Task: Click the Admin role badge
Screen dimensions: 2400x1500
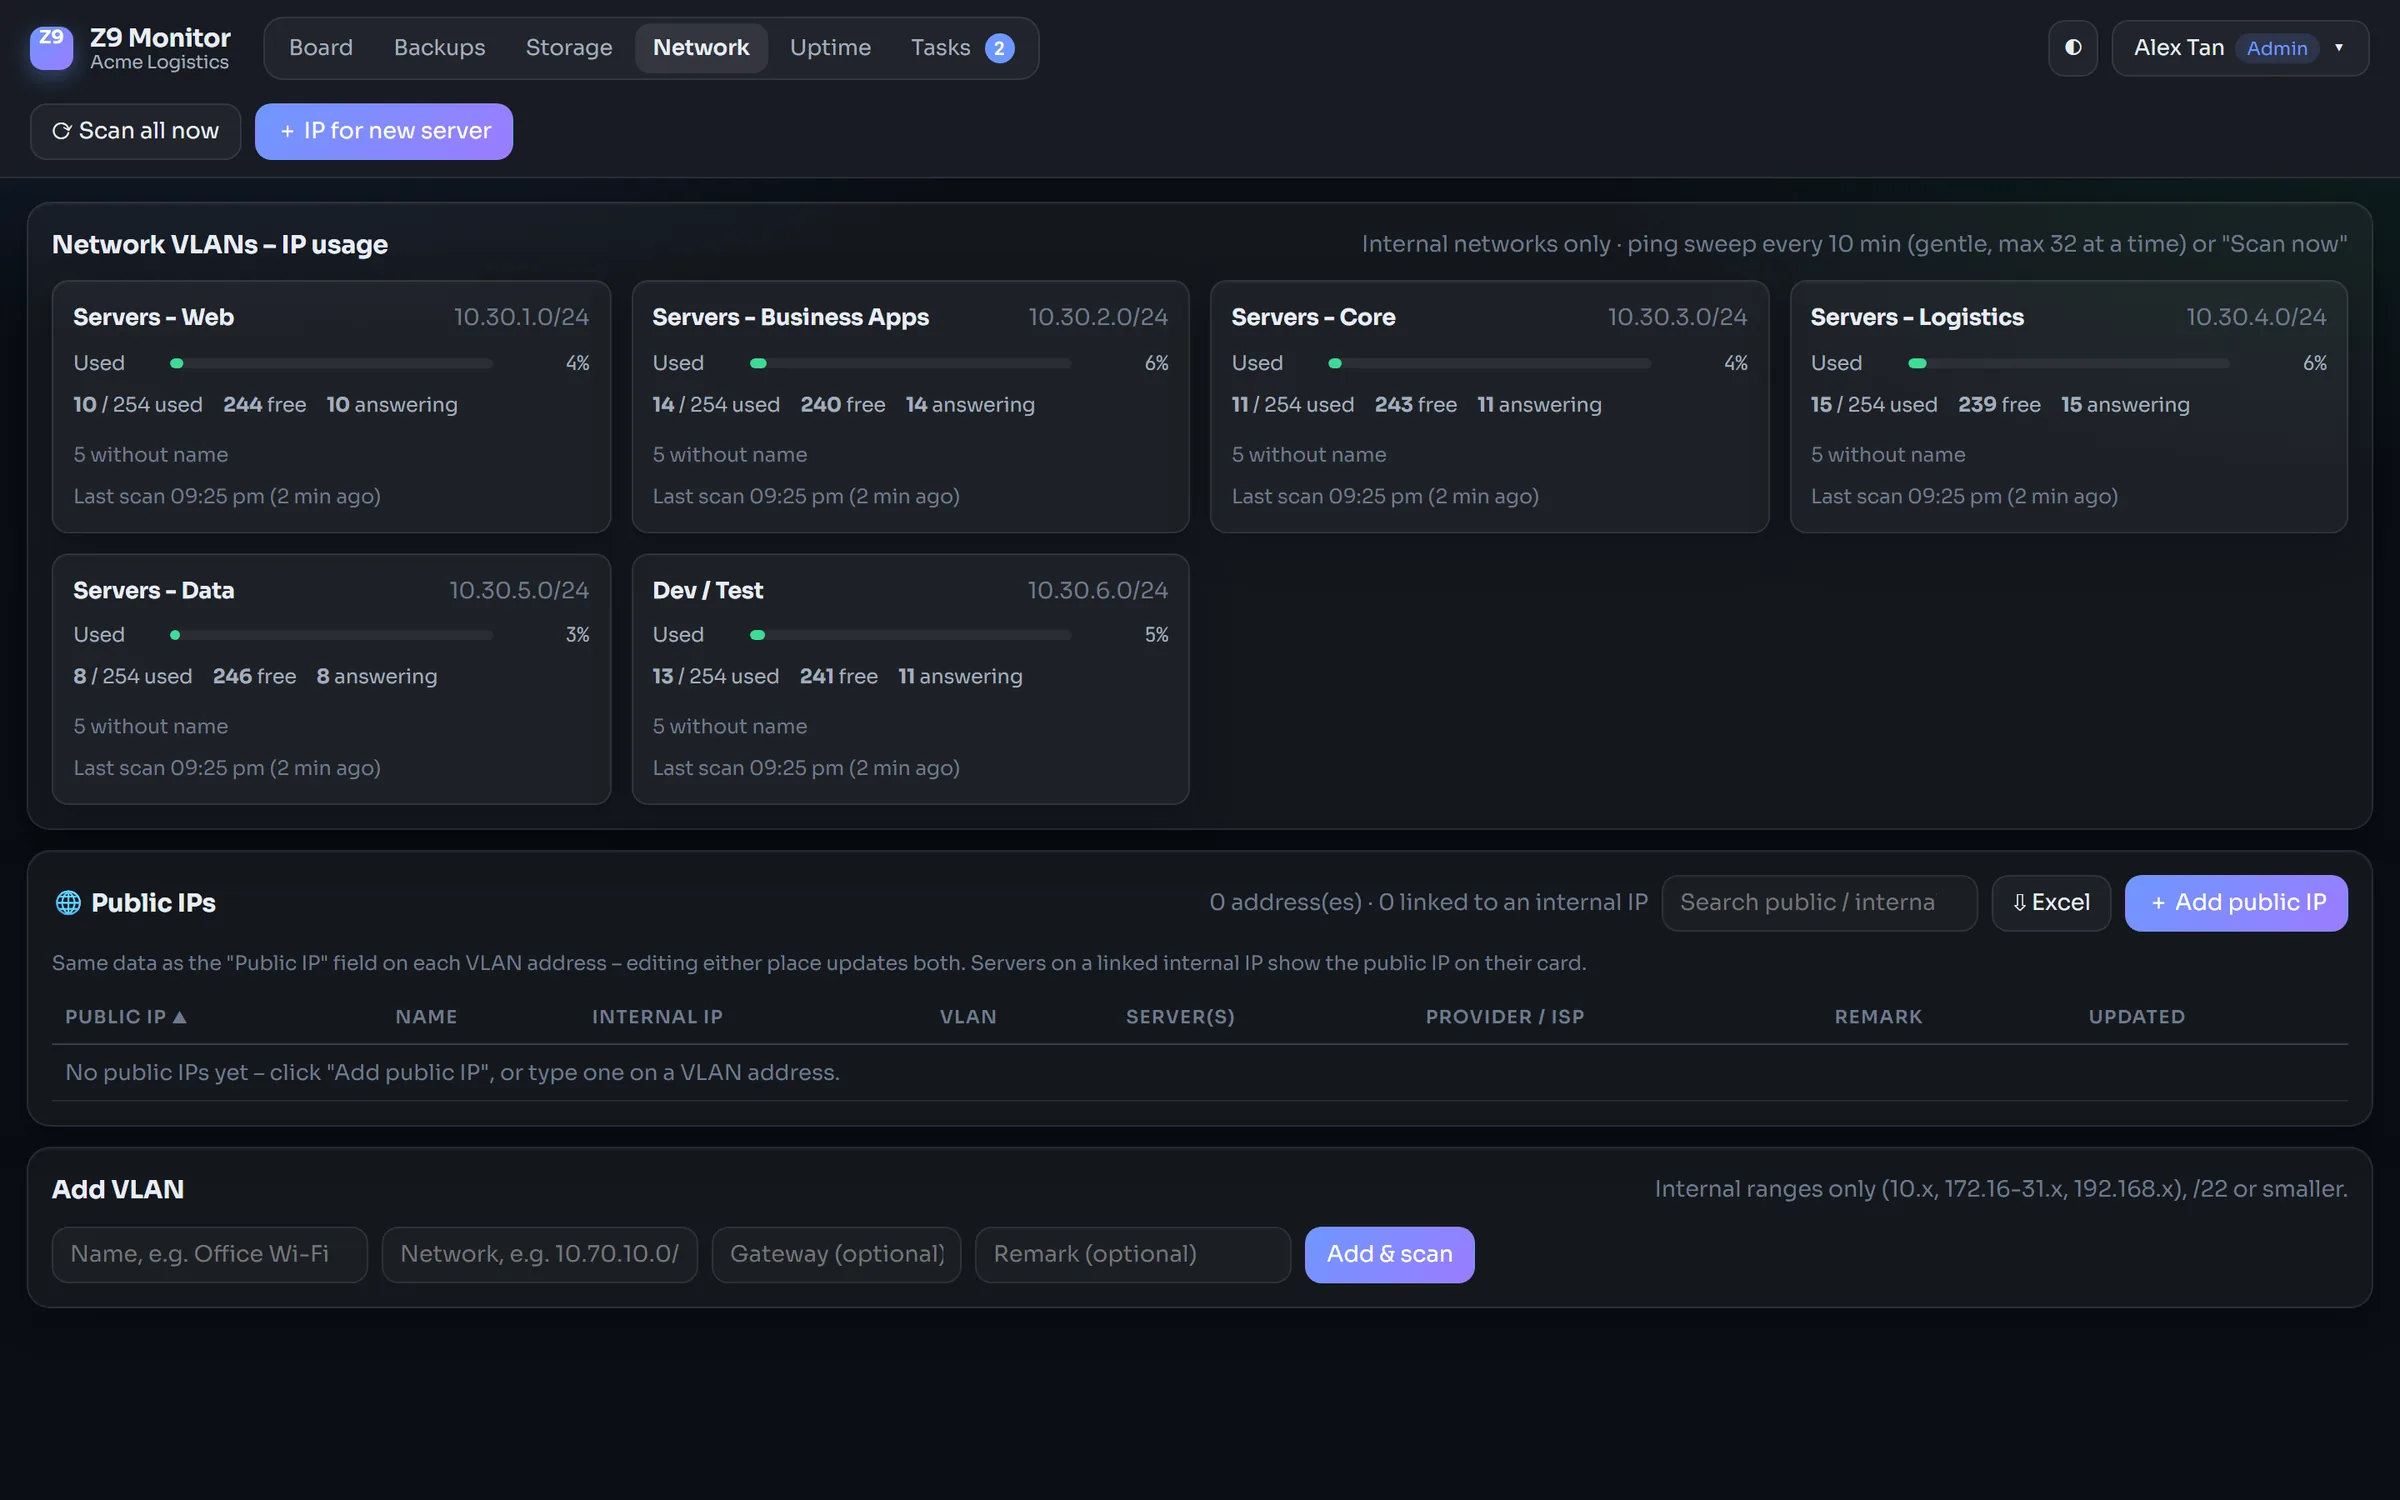Action: [2277, 48]
